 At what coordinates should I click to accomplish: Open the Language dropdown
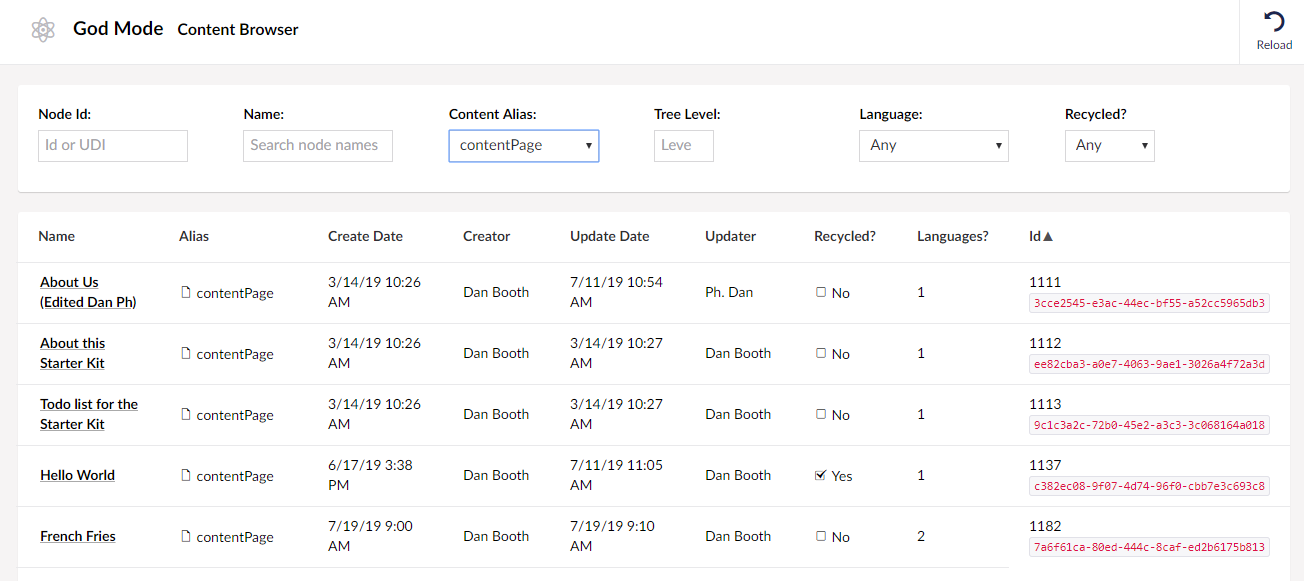click(x=934, y=145)
